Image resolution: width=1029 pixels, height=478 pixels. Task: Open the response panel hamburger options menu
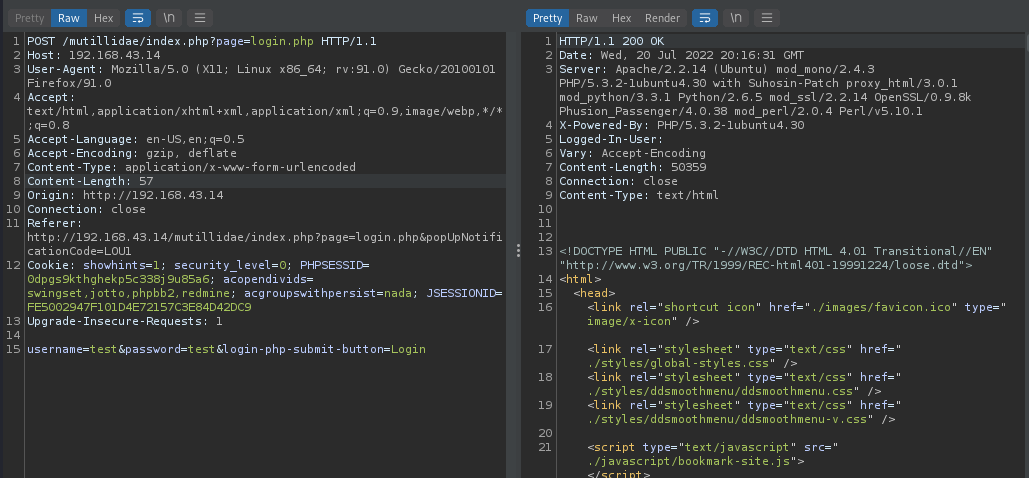tap(767, 18)
